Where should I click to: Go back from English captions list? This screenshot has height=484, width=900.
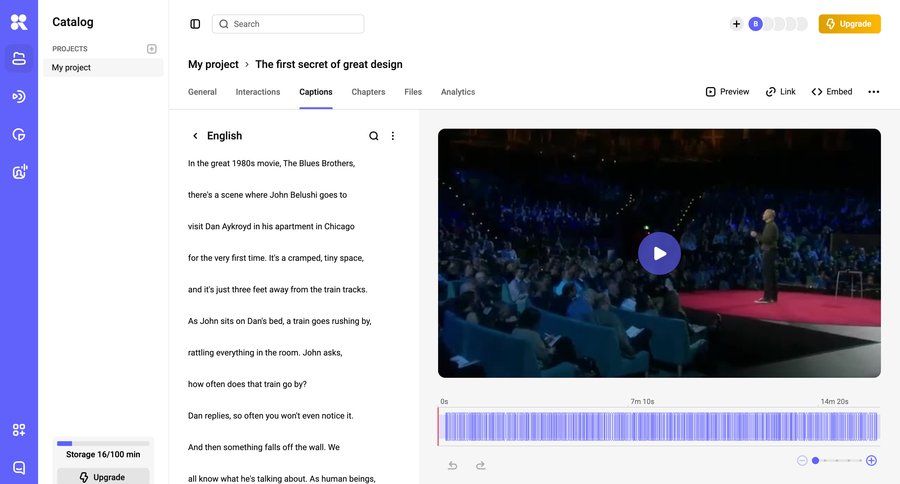coord(195,136)
